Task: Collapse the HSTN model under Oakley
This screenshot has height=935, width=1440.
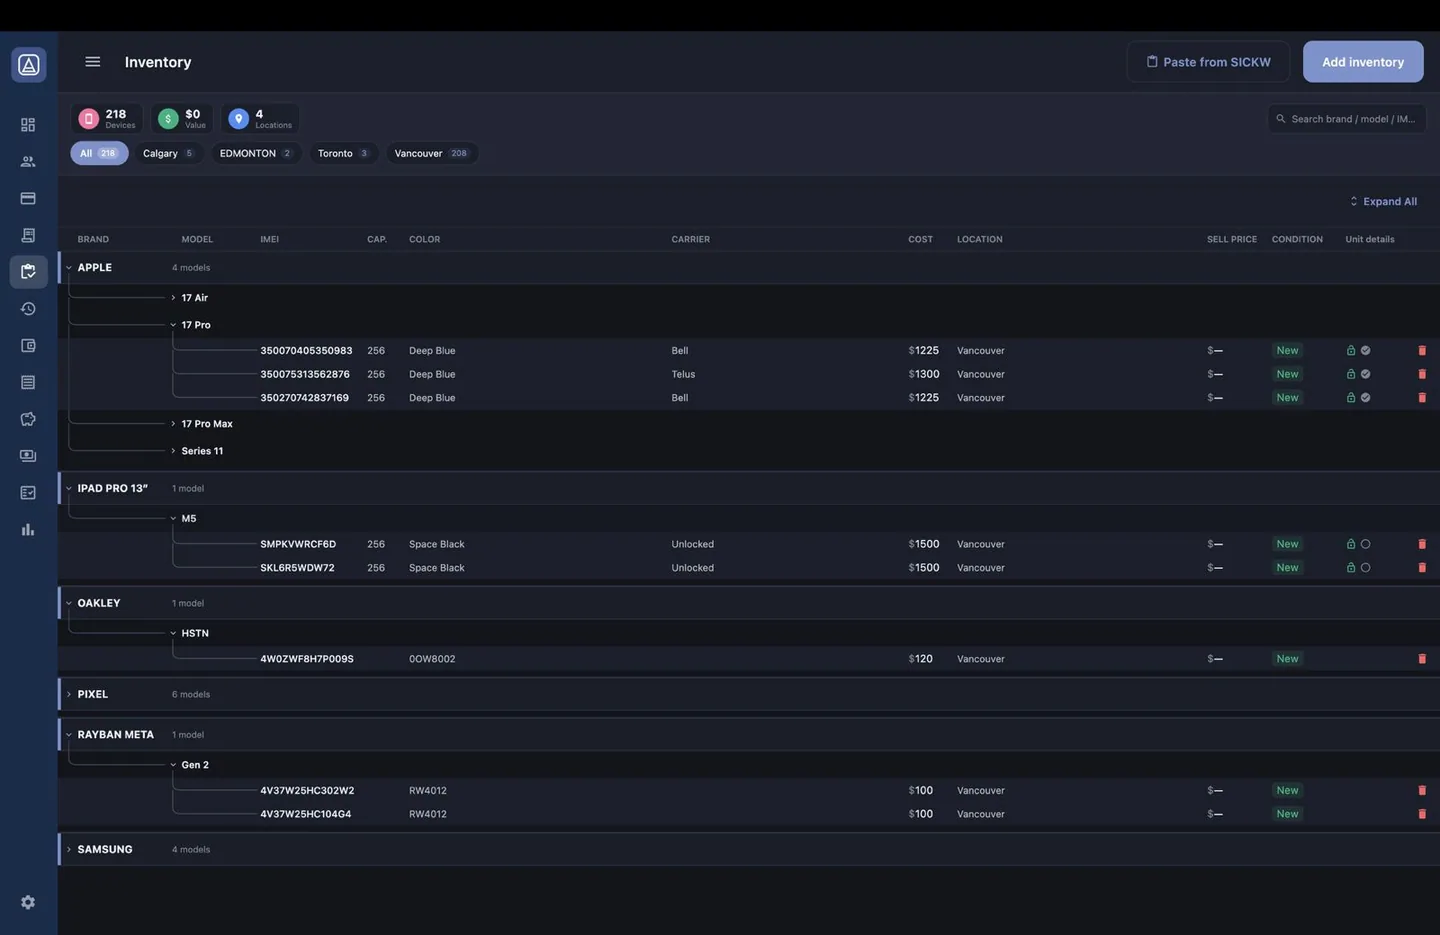Action: (x=173, y=633)
